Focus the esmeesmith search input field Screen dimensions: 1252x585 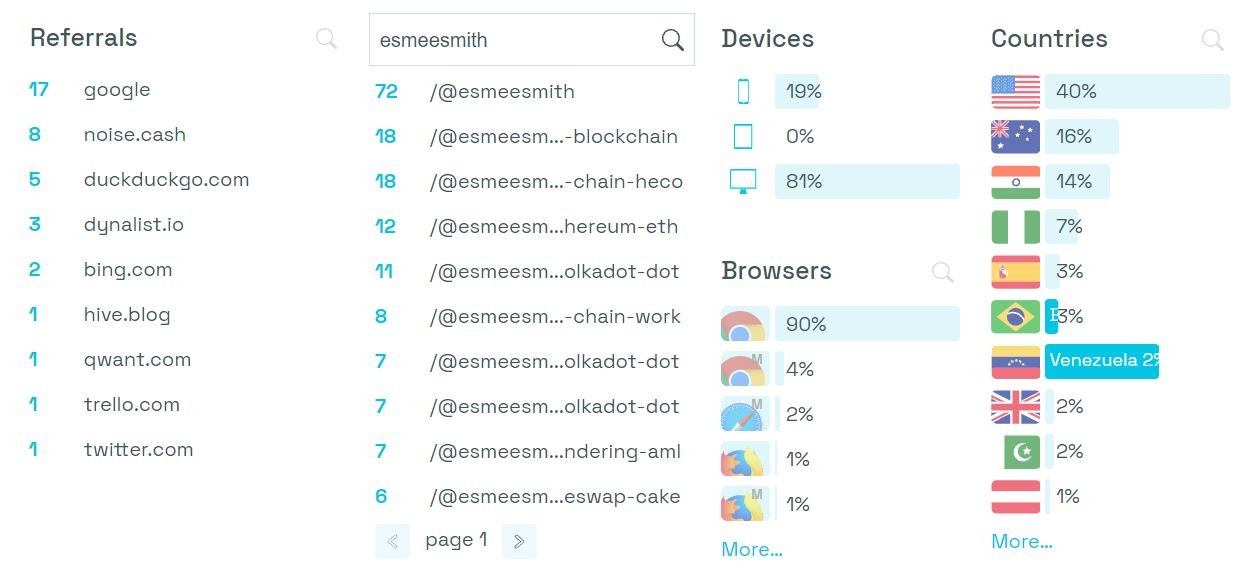[532, 40]
